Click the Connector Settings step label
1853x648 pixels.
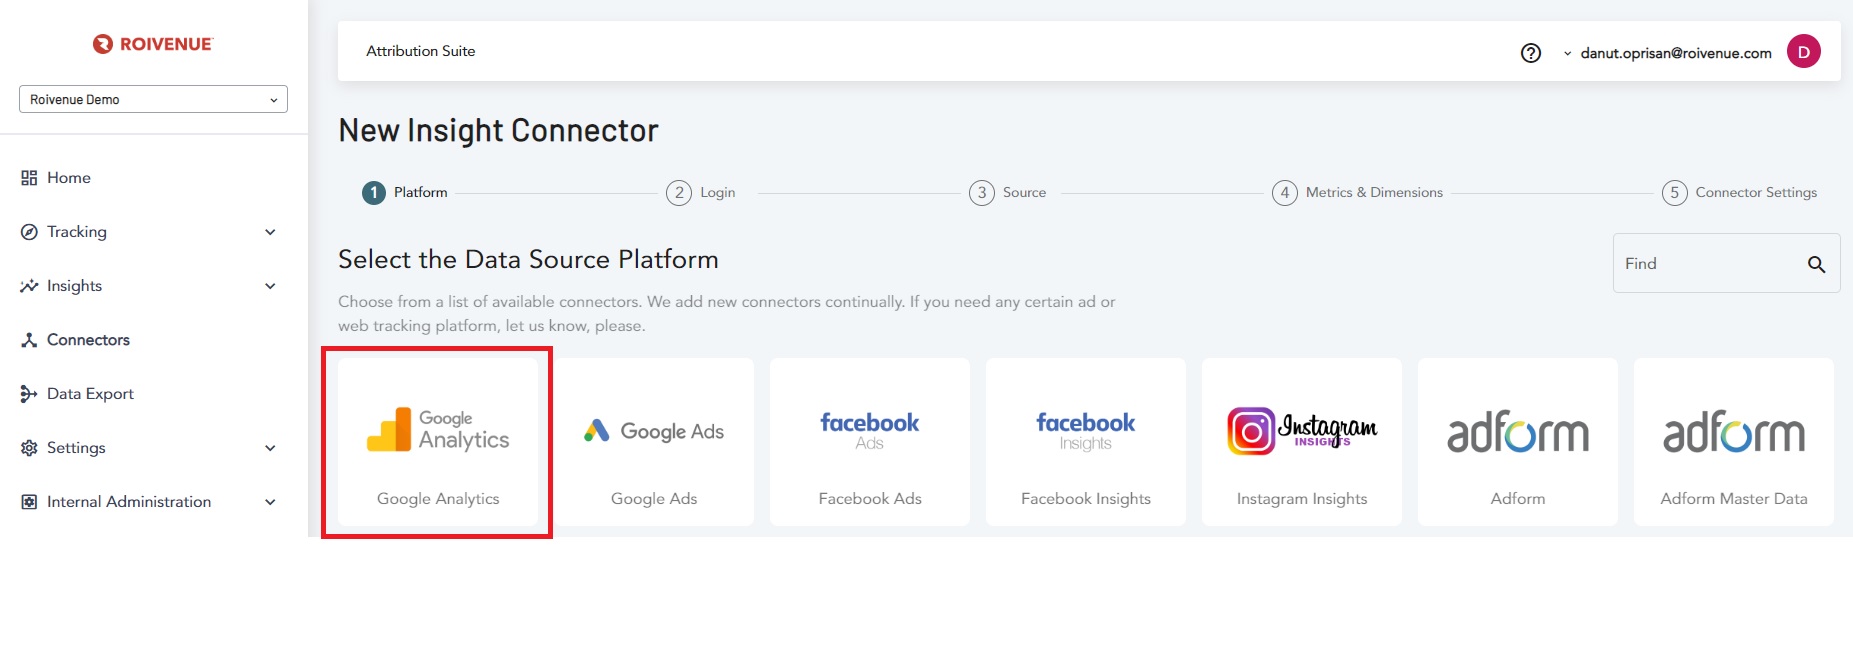pos(1756,192)
